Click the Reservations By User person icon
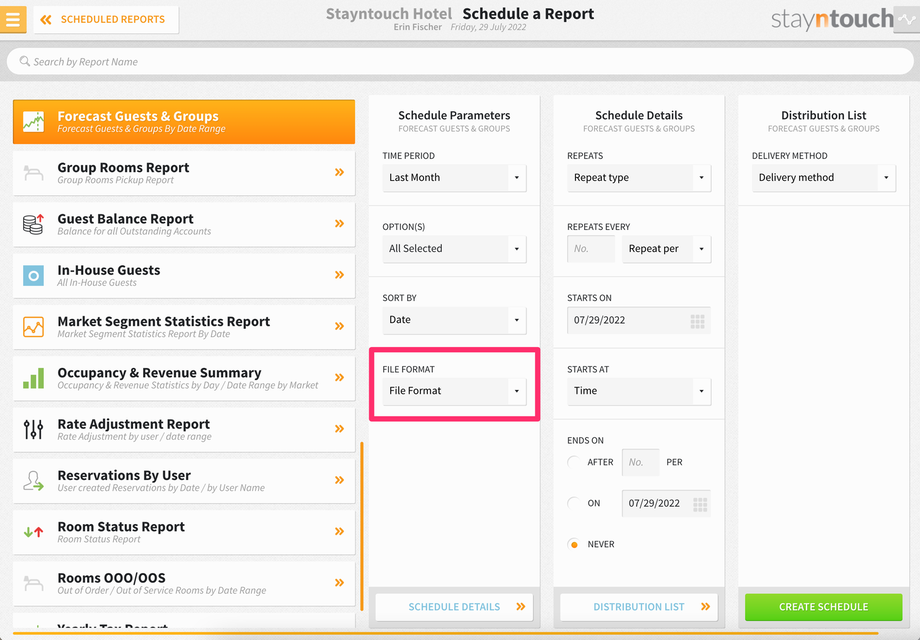The height and width of the screenshot is (640, 920). pos(33,480)
